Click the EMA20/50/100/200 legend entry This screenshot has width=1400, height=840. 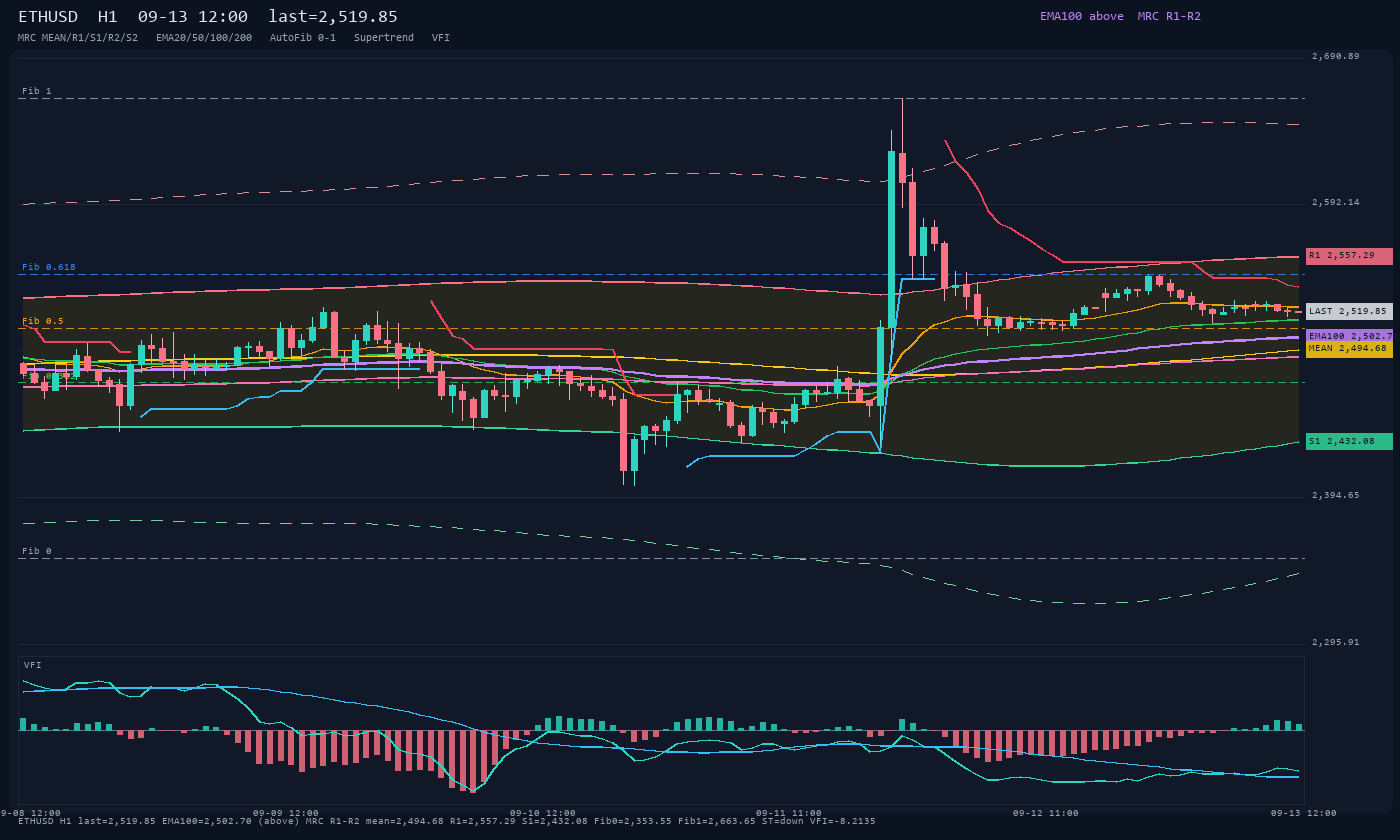point(204,38)
